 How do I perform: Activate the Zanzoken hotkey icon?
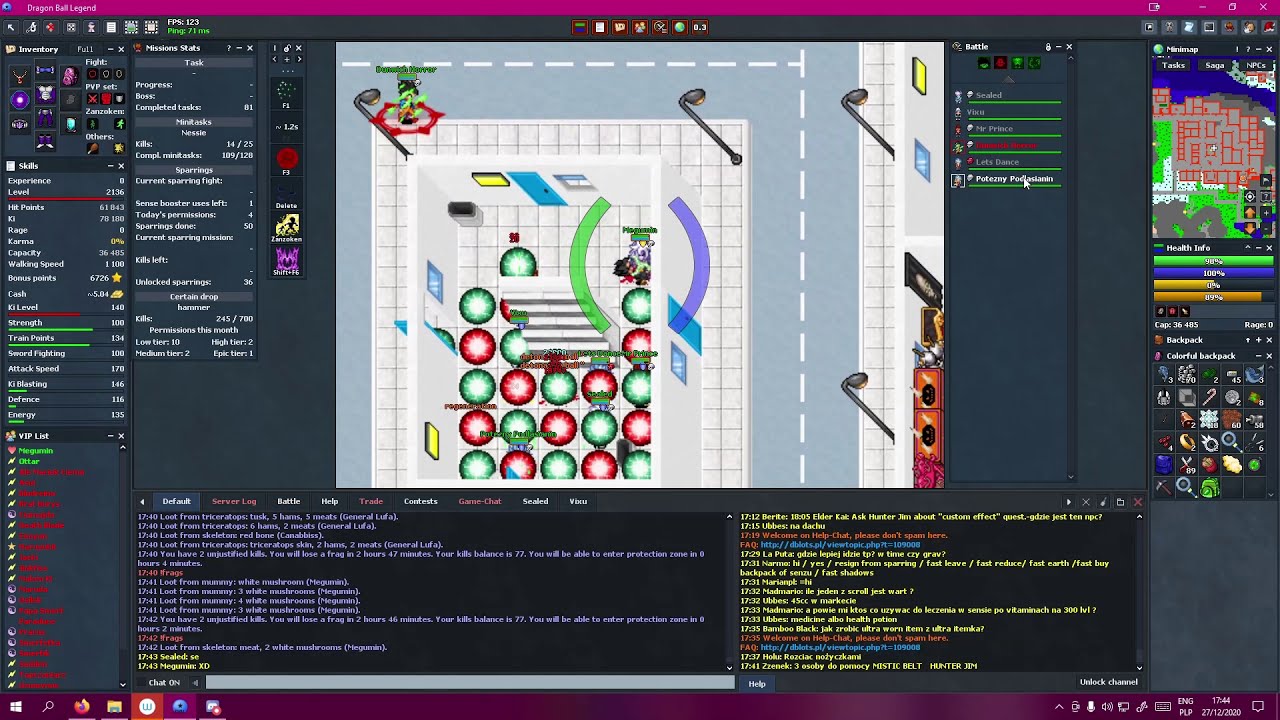coord(287,225)
